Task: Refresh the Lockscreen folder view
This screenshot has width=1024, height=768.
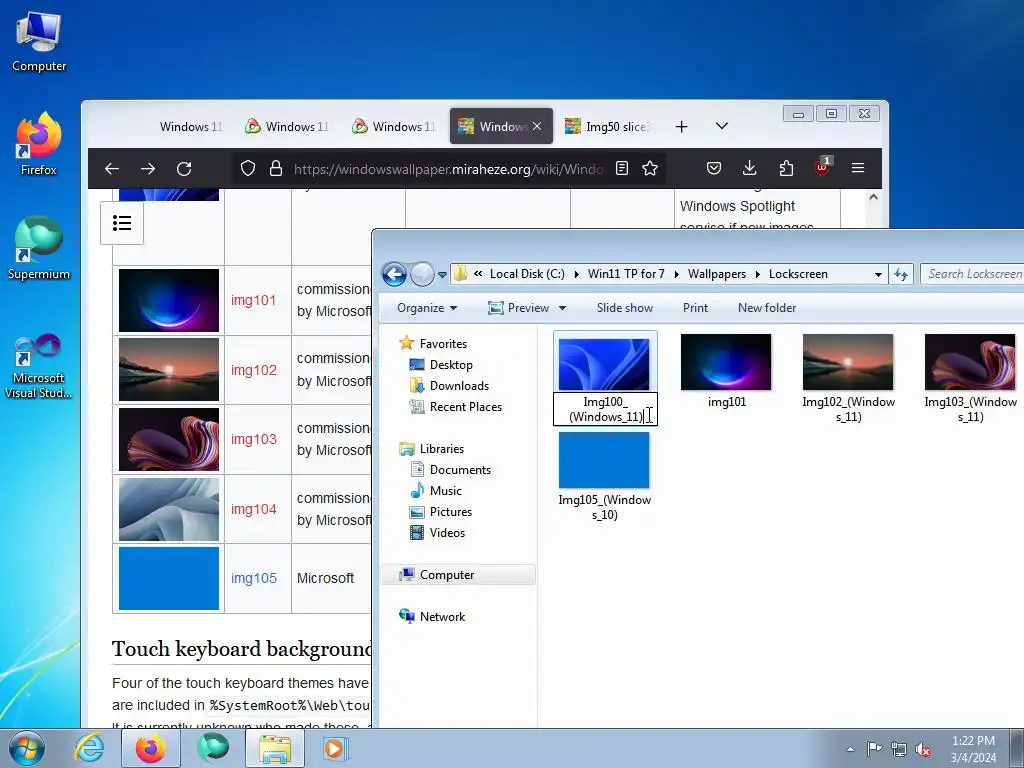Action: pos(901,275)
